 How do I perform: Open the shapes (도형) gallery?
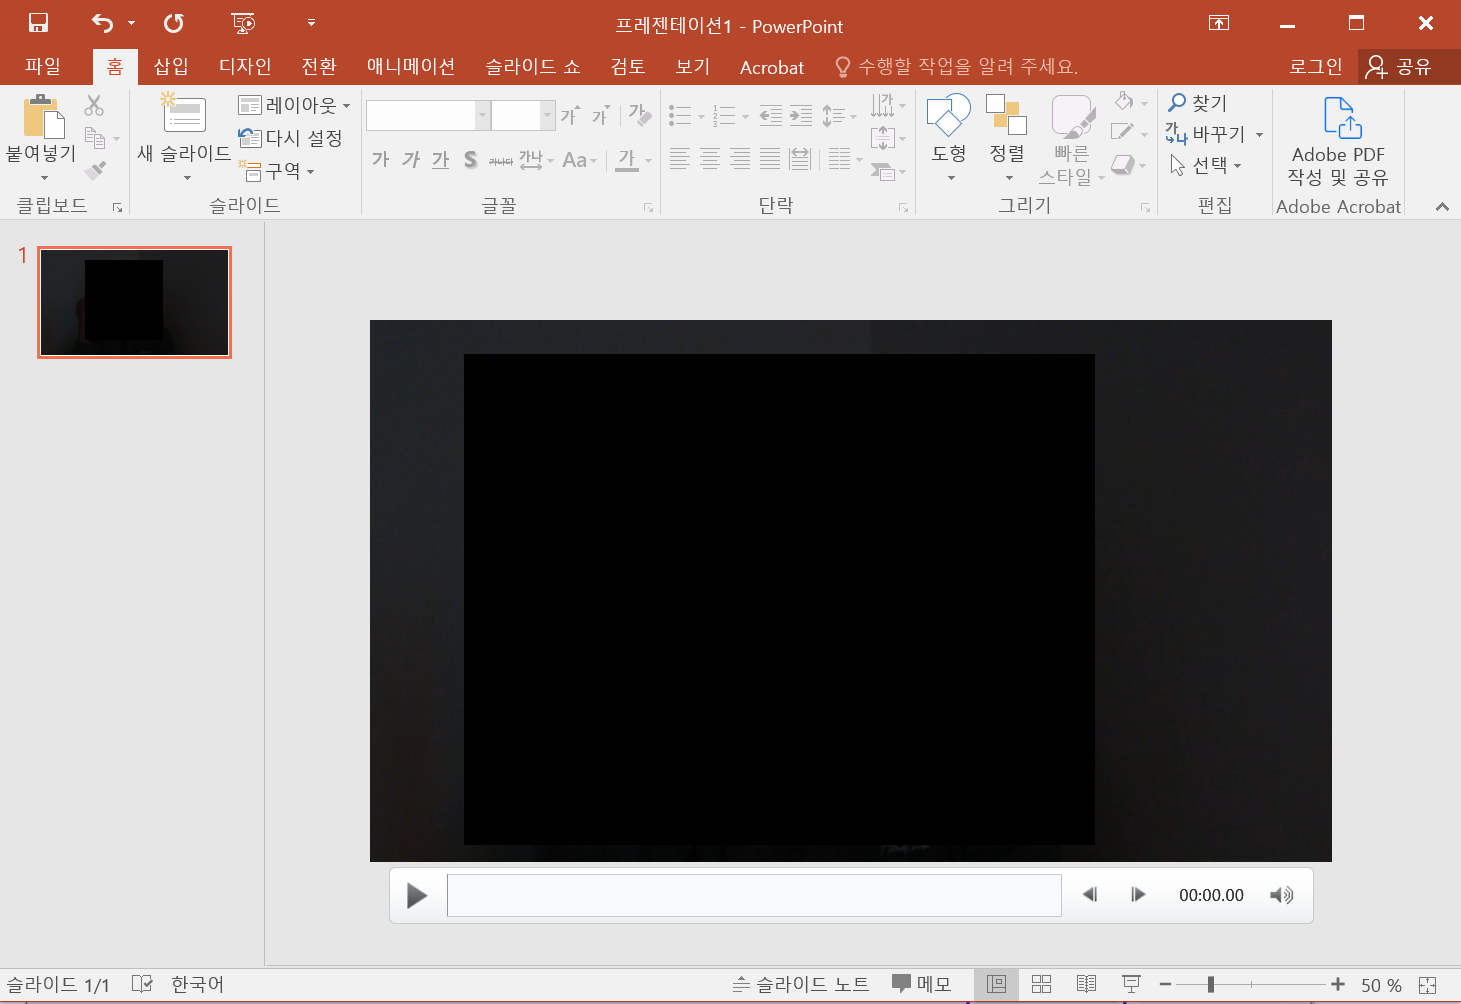949,138
